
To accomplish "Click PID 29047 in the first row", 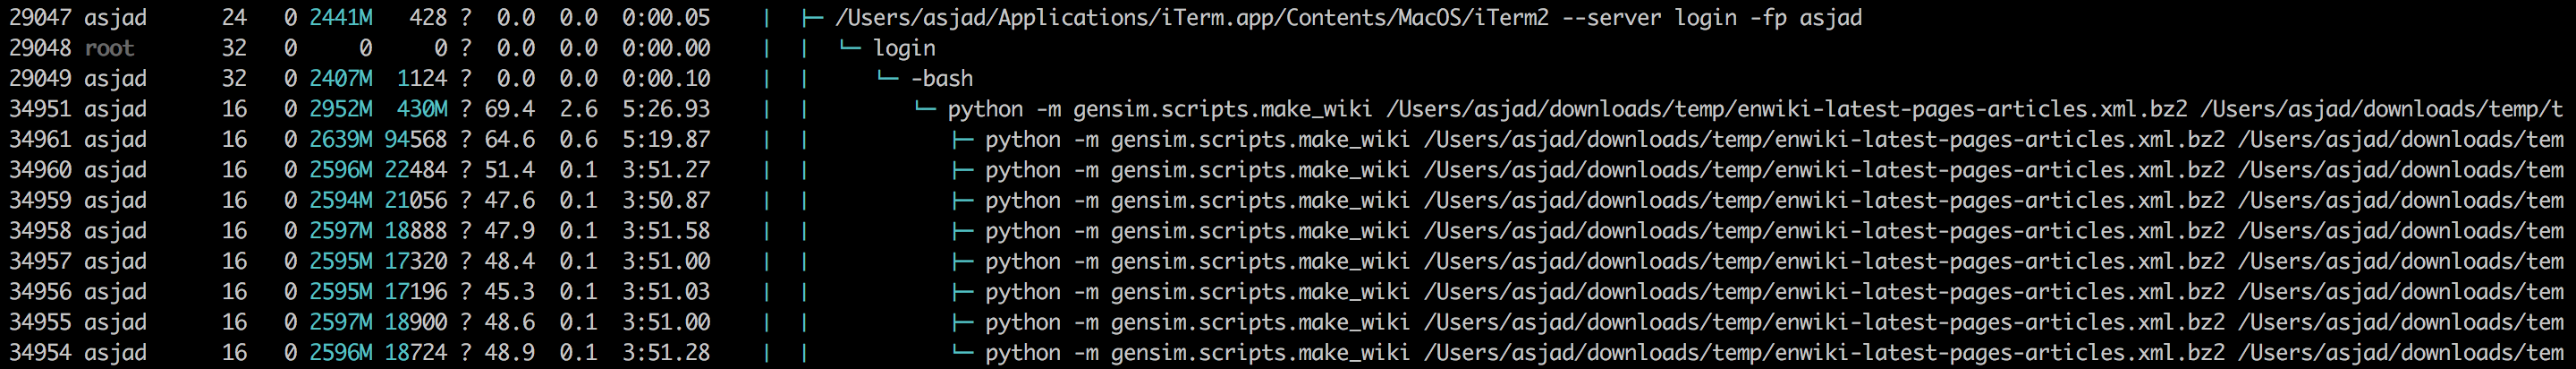I will point(41,17).
